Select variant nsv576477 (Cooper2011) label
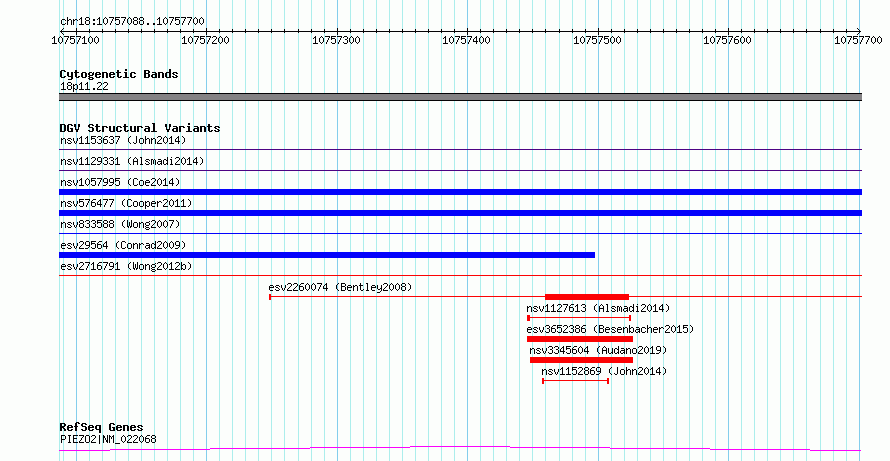Viewport: 890px width, 461px height. pos(126,203)
